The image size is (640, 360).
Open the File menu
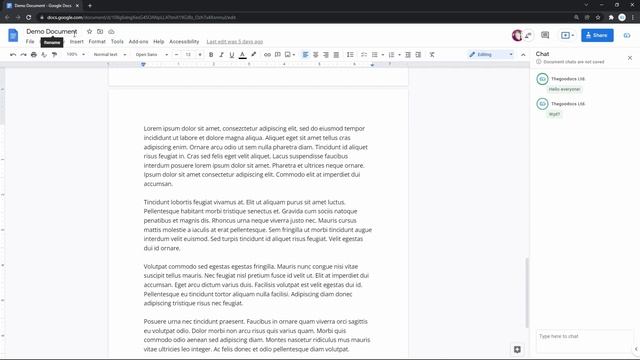coord(30,42)
